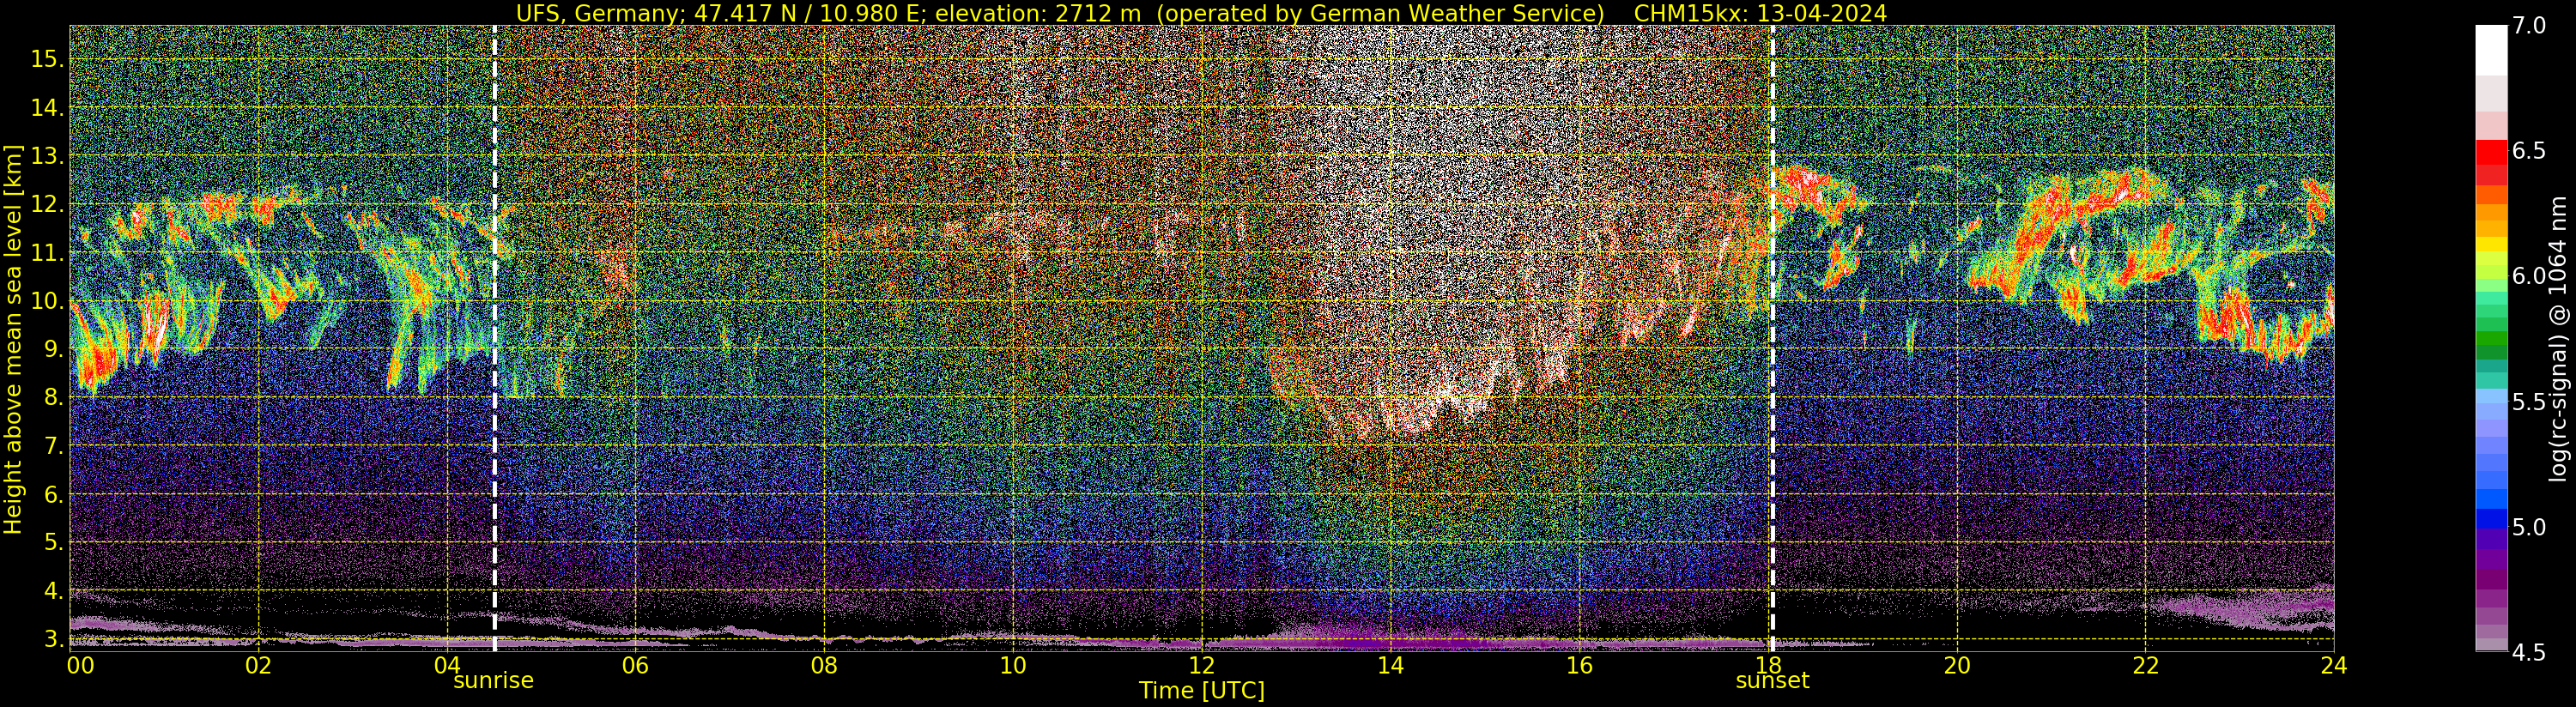Click the x-axis label "Time [UTC]"
Viewport: 2576px width, 707px height.
pyautogui.click(x=1201, y=691)
